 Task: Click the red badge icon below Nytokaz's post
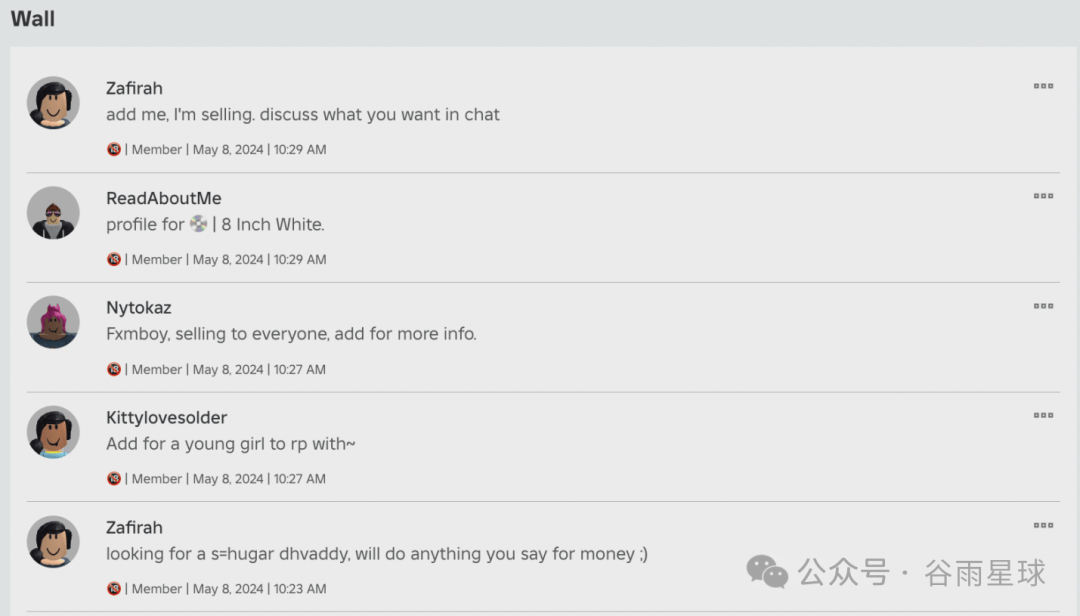pyautogui.click(x=114, y=369)
